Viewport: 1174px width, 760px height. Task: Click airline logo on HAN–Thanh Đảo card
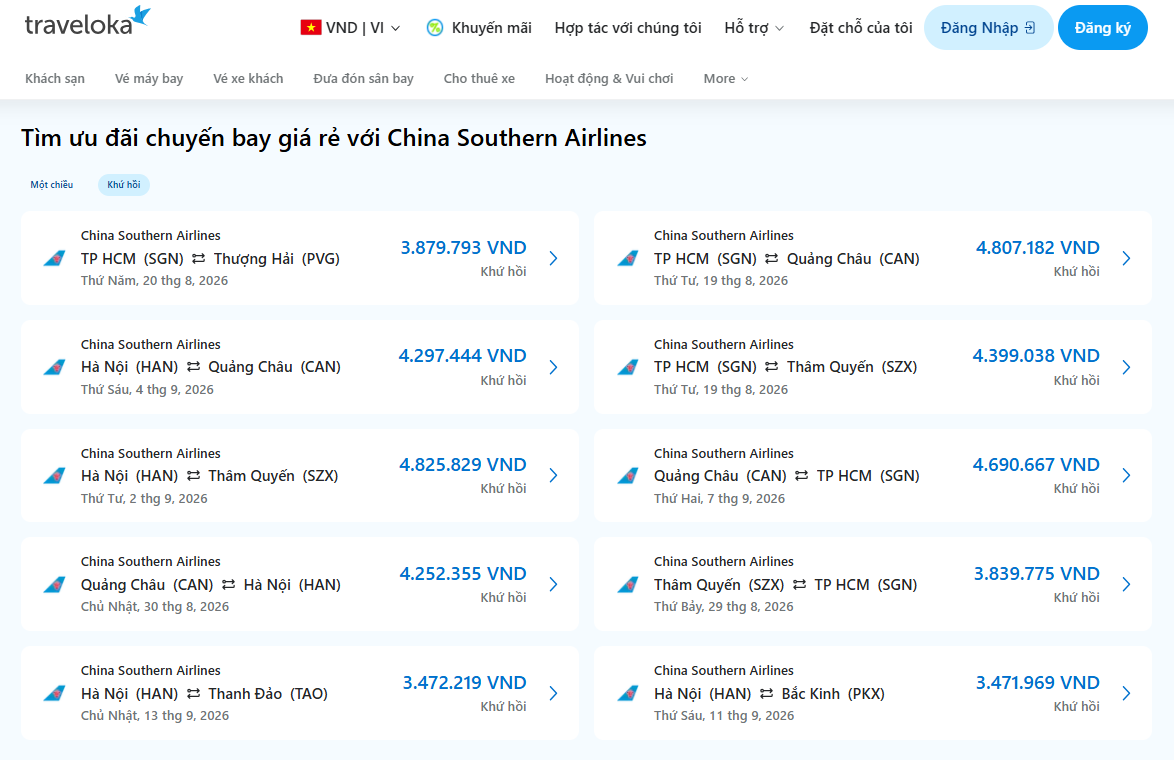click(55, 693)
